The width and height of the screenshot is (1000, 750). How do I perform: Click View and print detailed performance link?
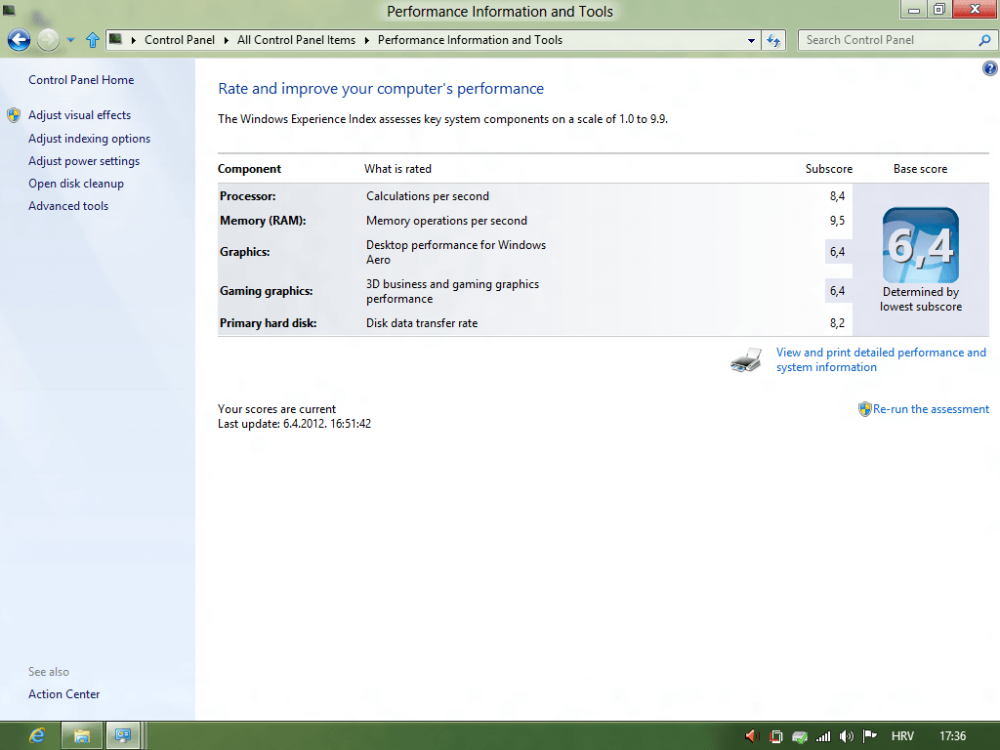point(881,360)
